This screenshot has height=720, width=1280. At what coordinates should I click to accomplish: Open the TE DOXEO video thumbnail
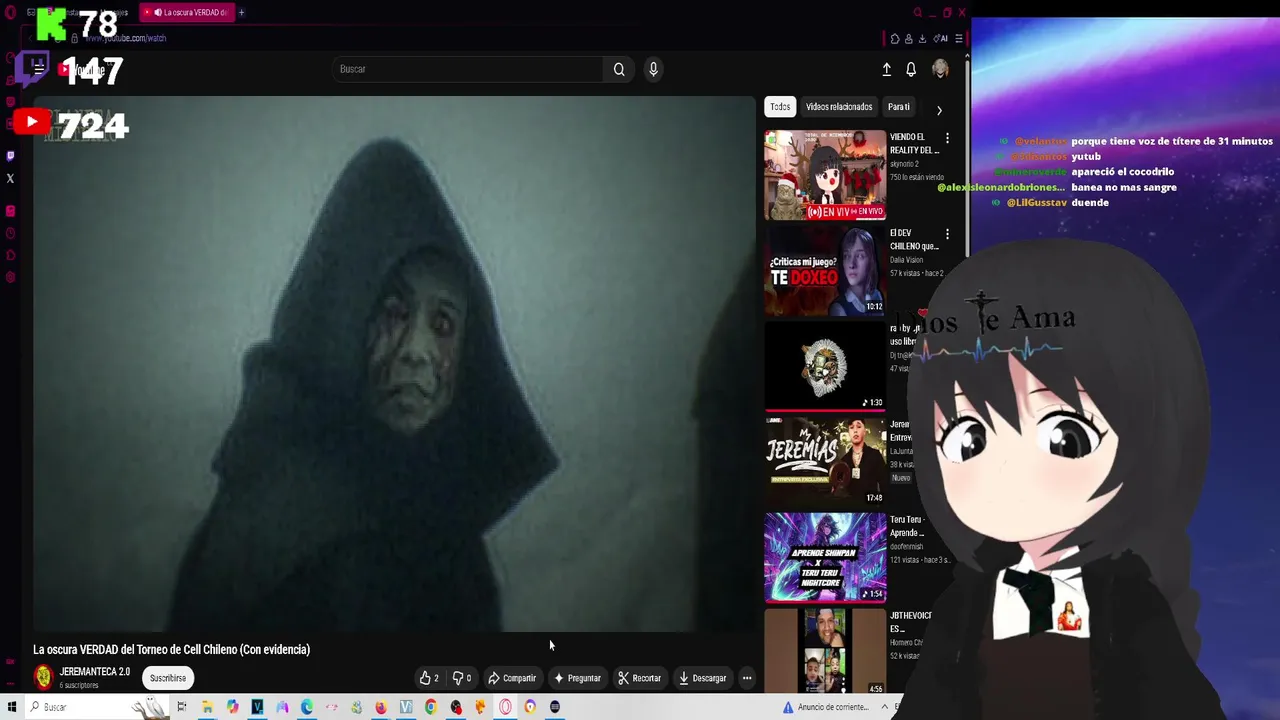[x=825, y=271]
